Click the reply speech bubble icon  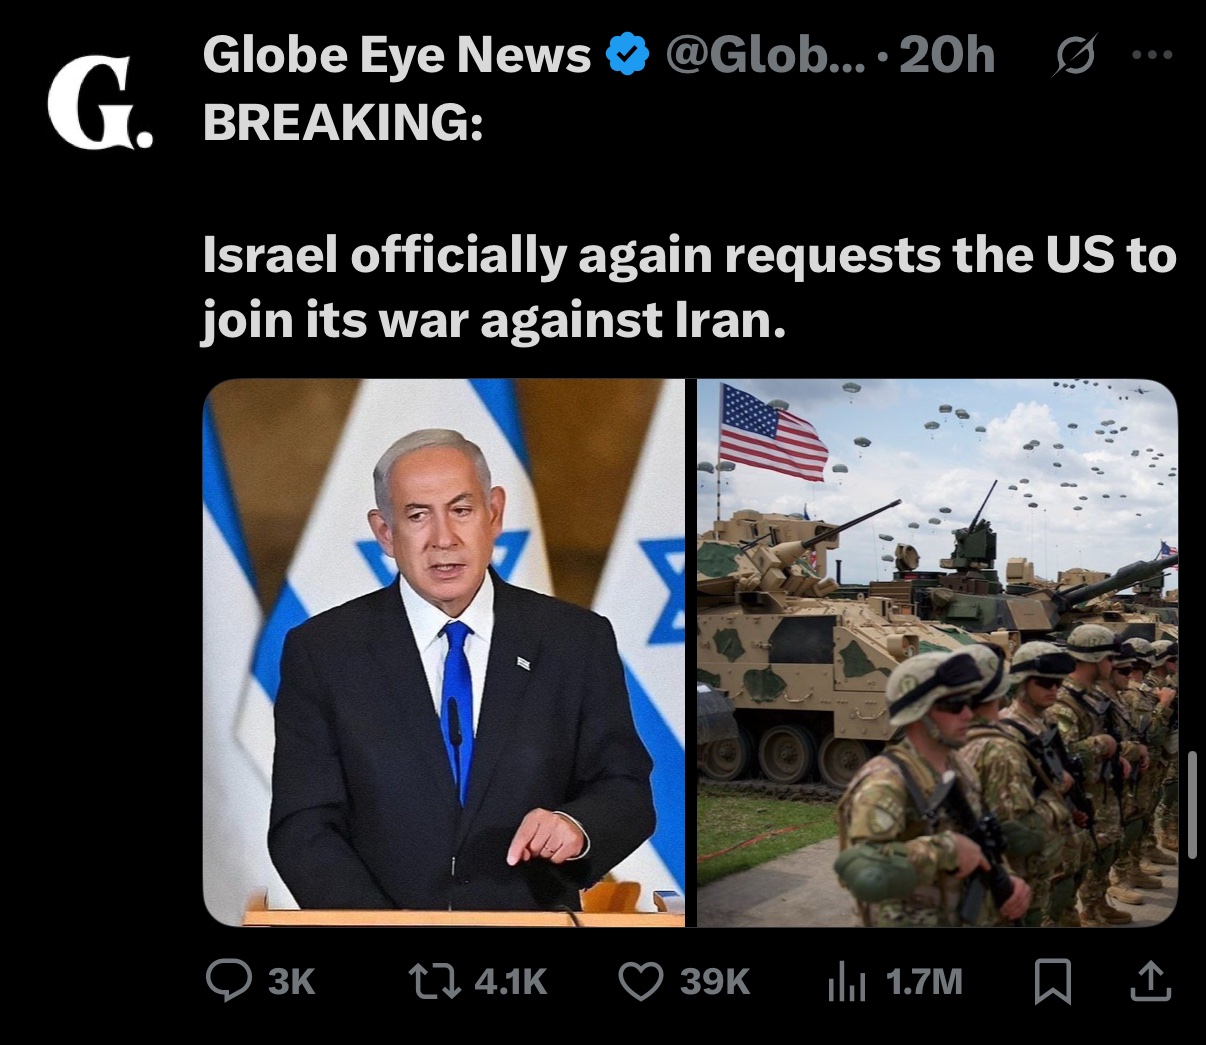point(228,981)
